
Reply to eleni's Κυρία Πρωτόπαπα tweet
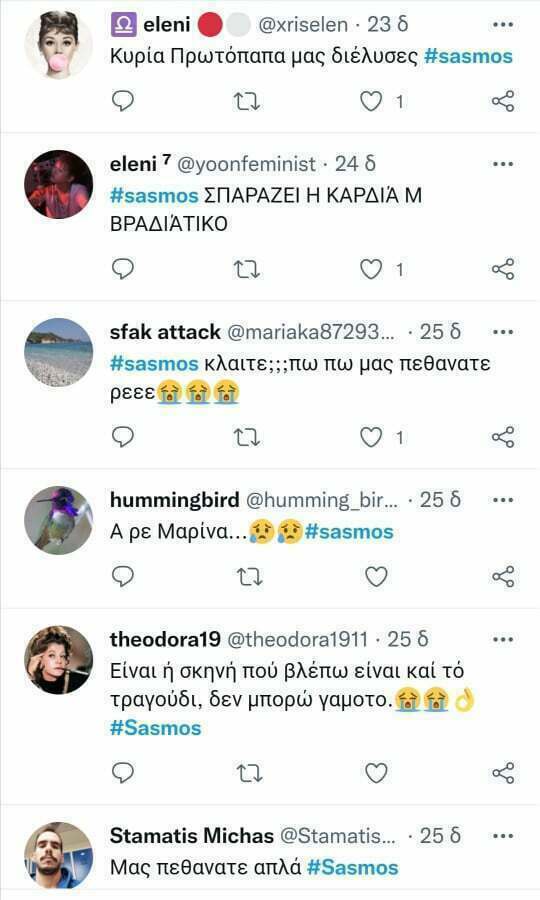click(122, 101)
